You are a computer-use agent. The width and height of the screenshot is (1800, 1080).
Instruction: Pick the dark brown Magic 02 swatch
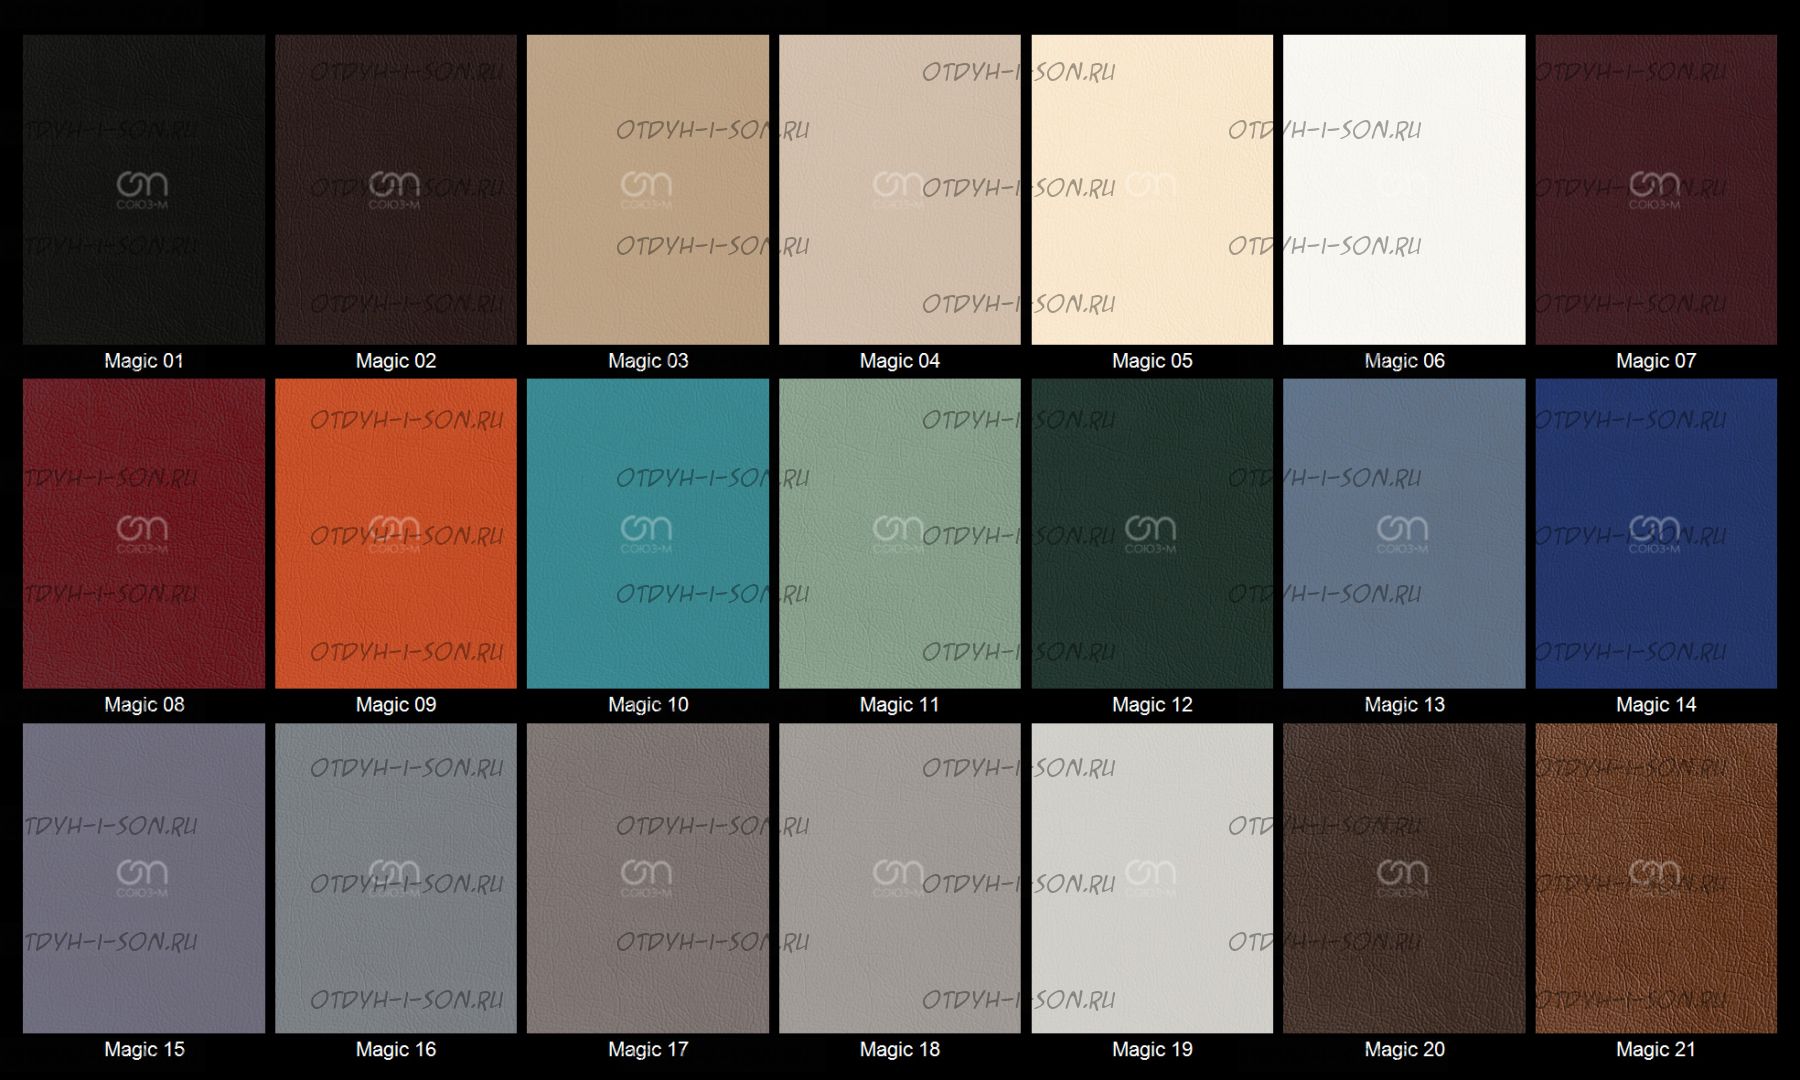pyautogui.click(x=396, y=190)
